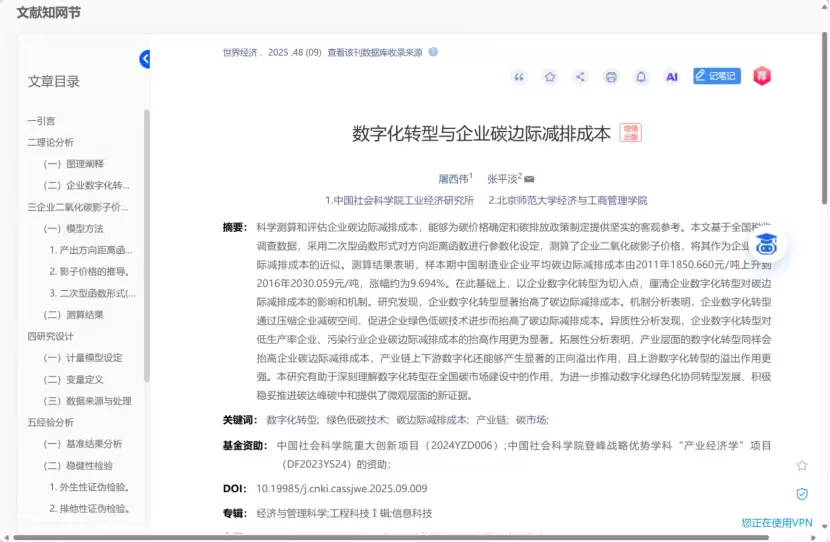830x542 pixels.
Task: Click 查看该刊数据库收录来源 link
Action: coord(375,52)
